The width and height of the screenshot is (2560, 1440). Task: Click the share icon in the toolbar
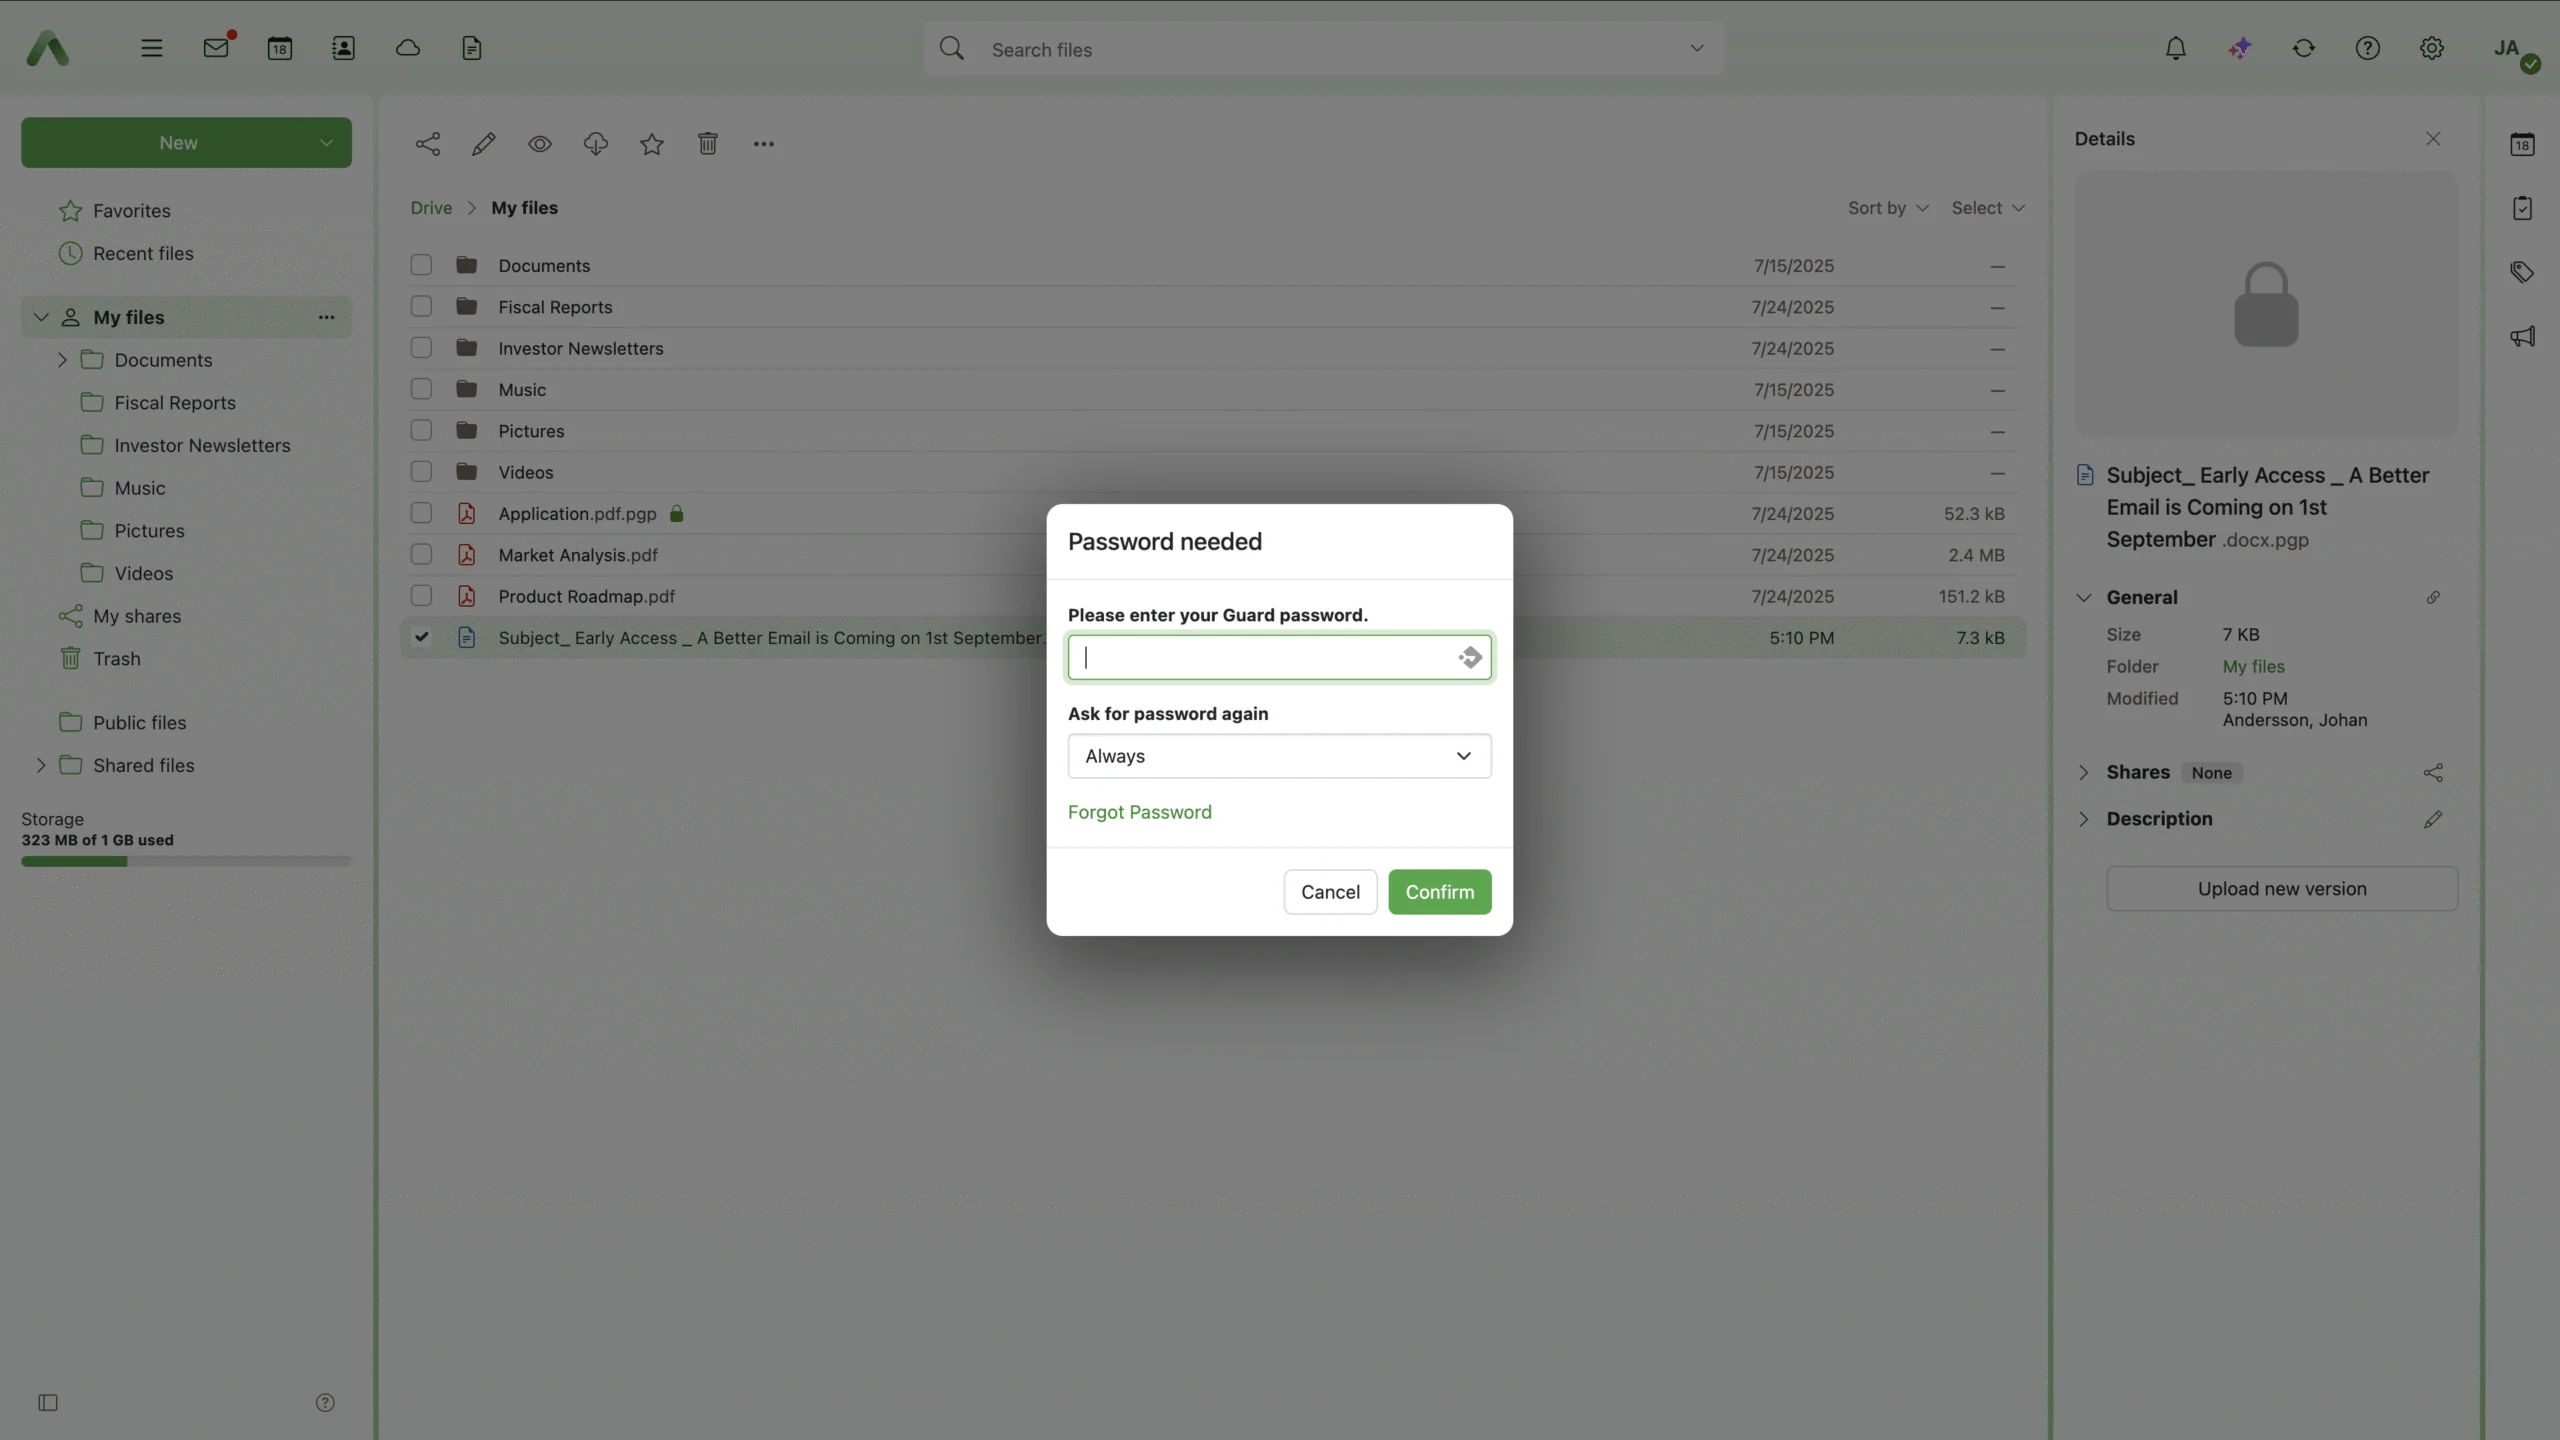pos(427,144)
